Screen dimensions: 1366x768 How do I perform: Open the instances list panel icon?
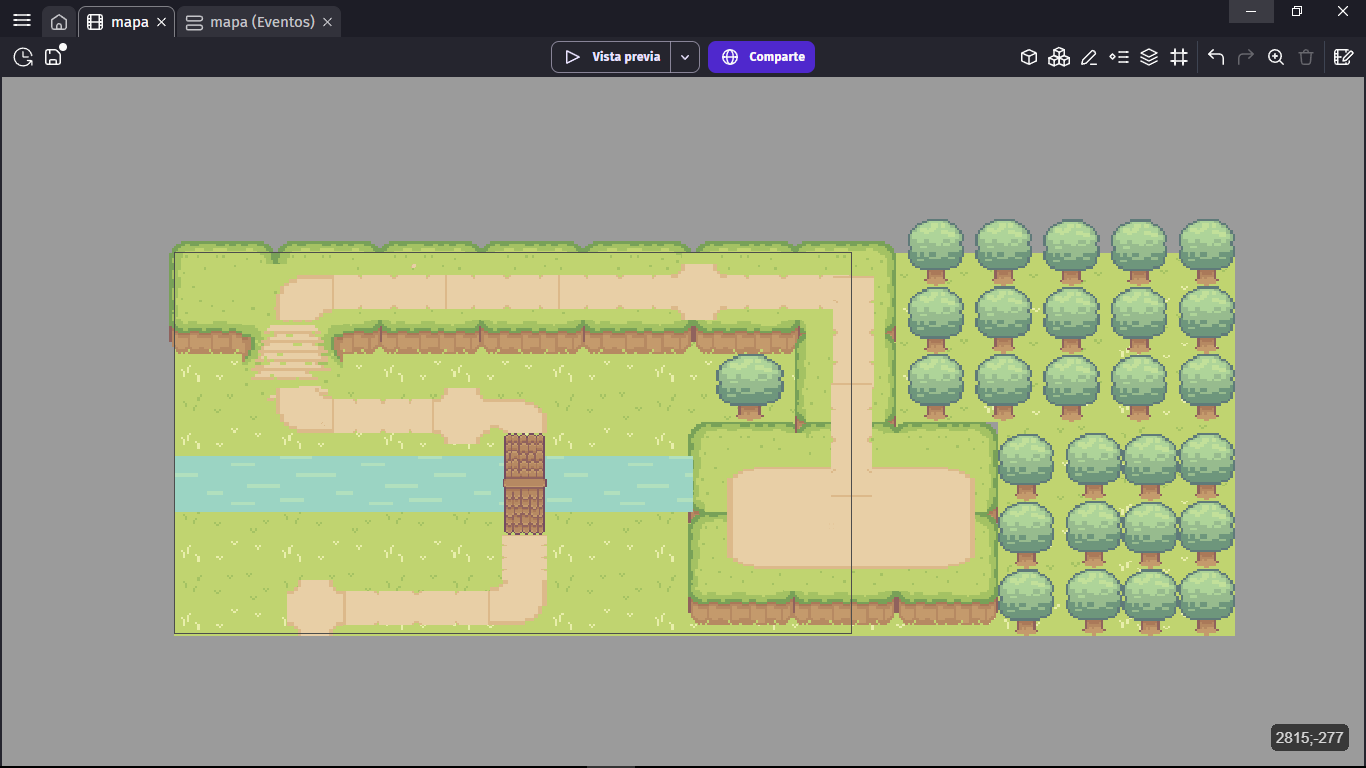tap(1119, 57)
